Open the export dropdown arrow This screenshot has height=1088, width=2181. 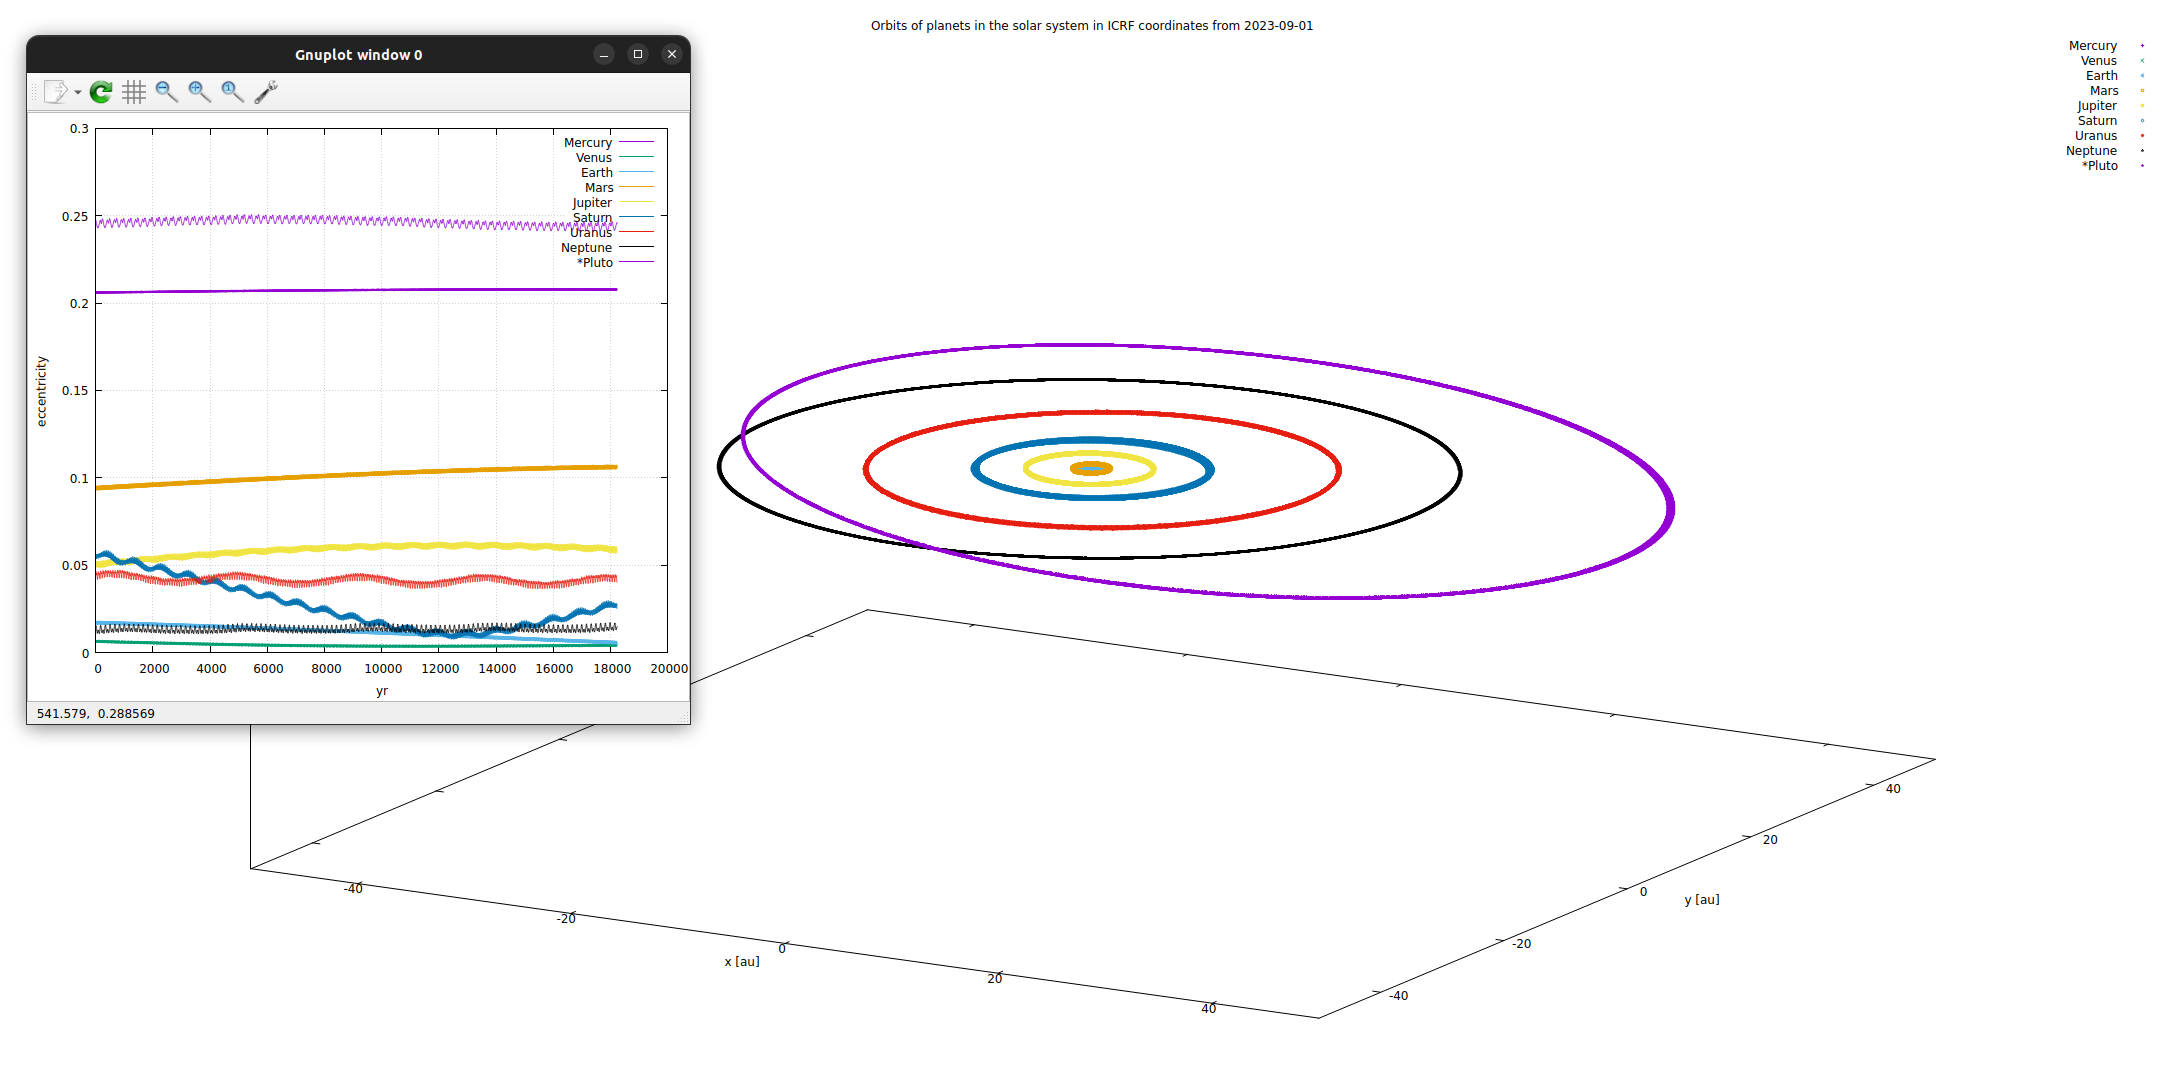point(78,93)
